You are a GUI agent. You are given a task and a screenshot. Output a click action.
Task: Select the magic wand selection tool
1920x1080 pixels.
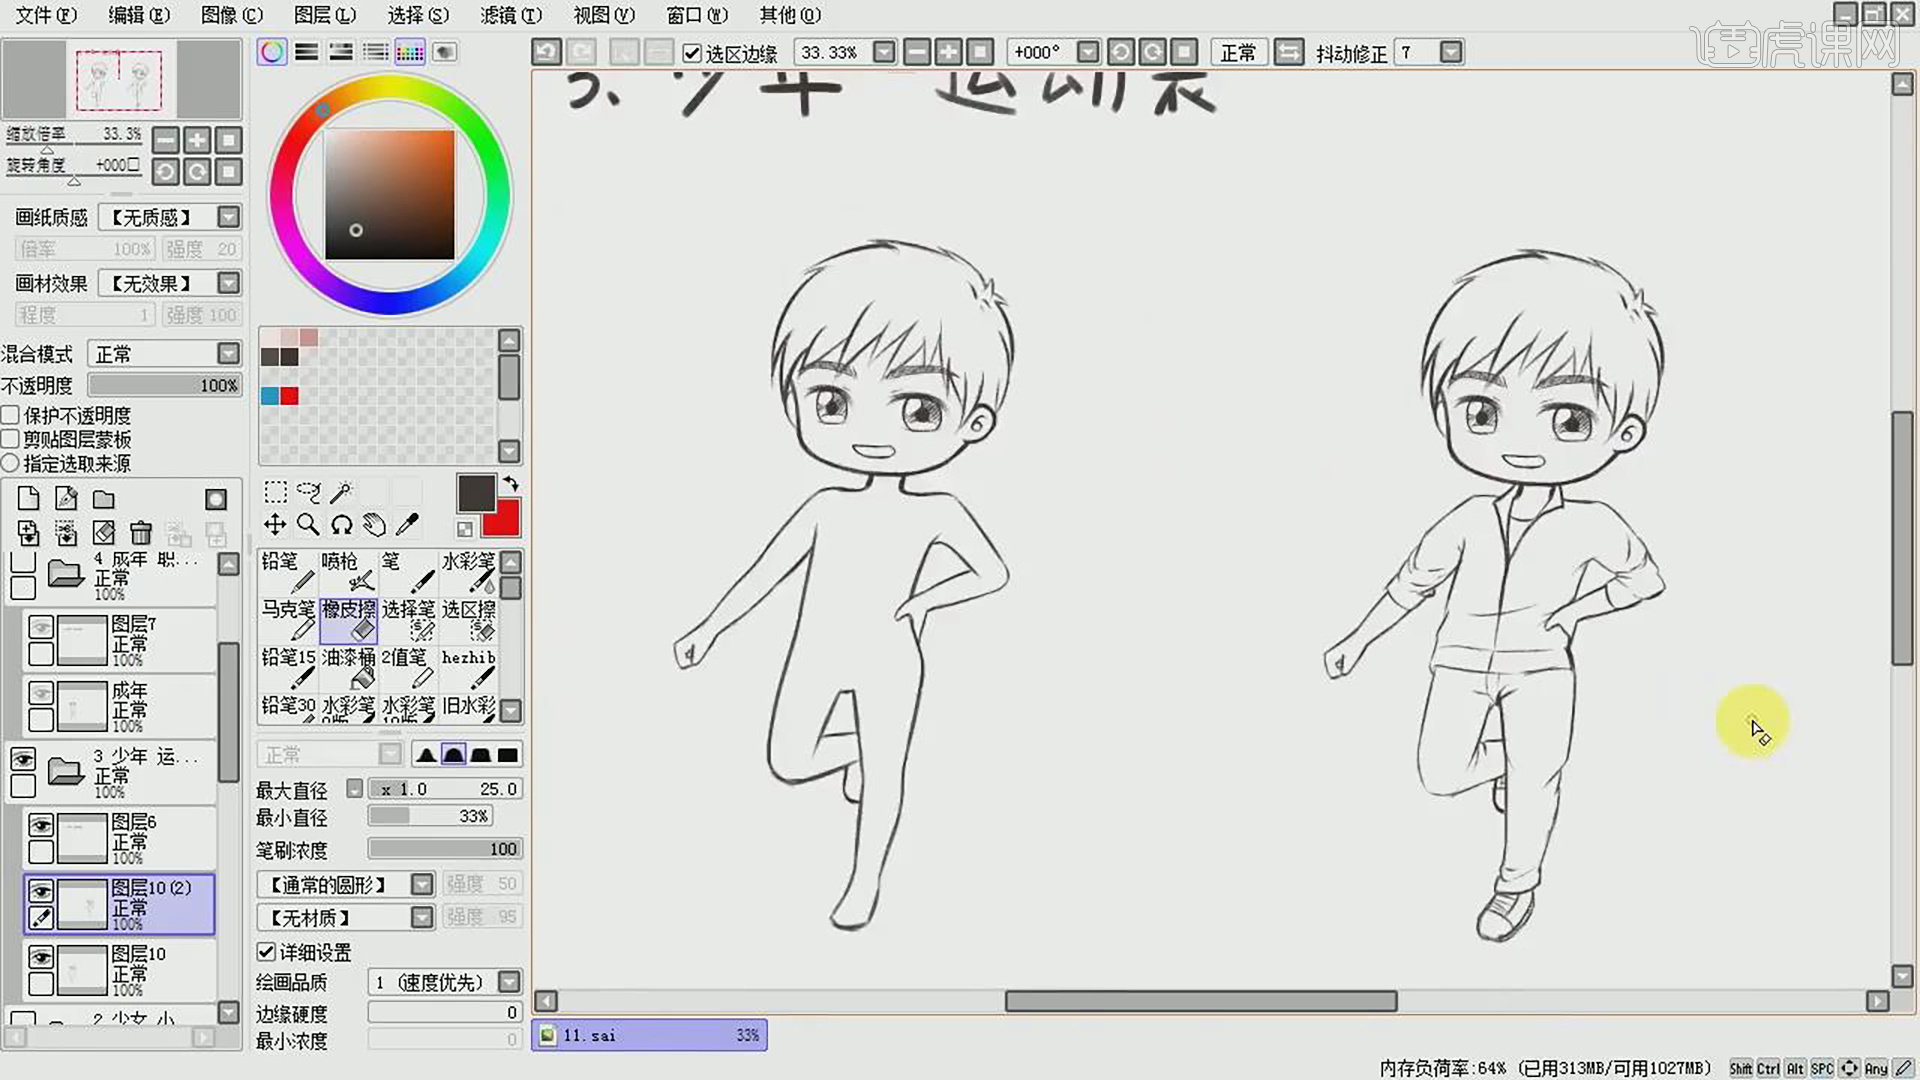coord(341,492)
